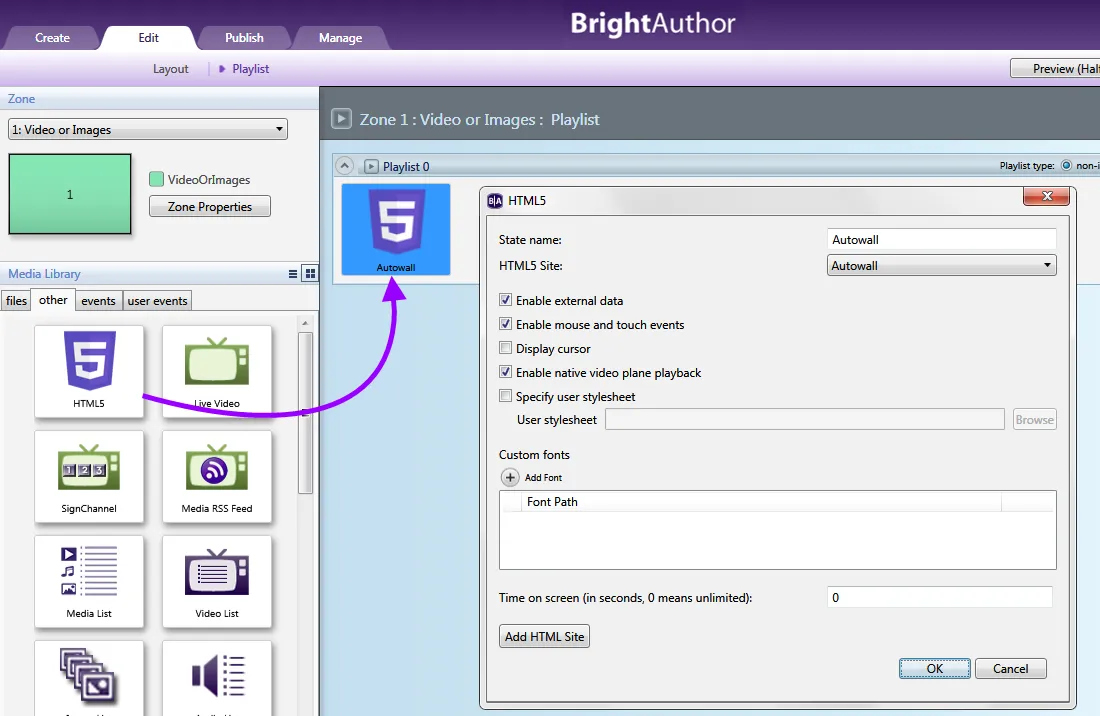Click the stylesheet Browse button
This screenshot has height=716, width=1100.
(x=1035, y=419)
